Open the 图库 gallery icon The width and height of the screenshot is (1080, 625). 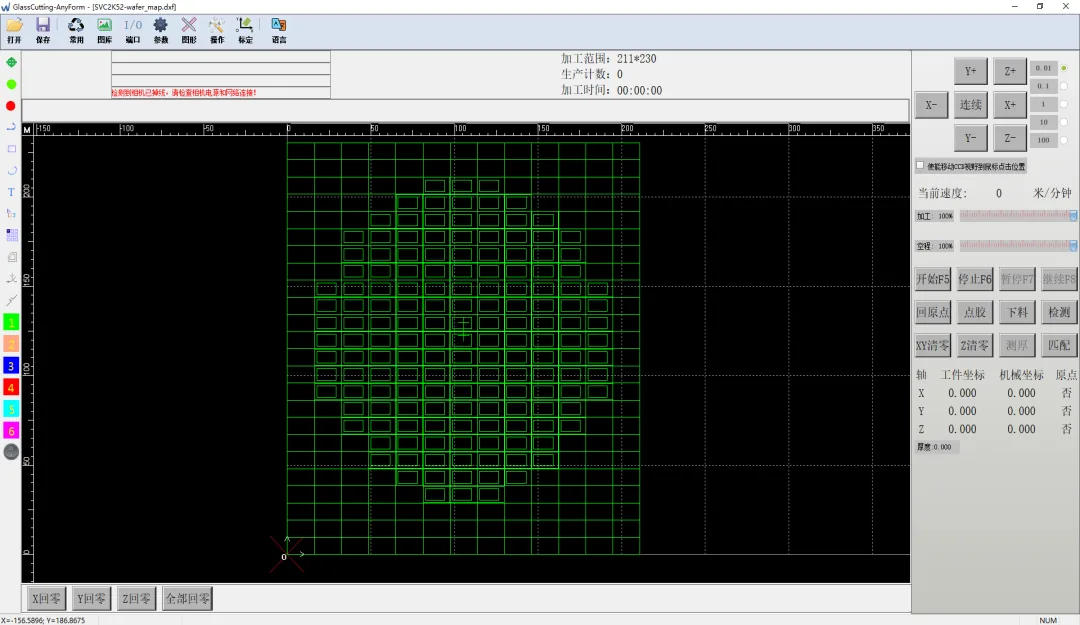[x=104, y=30]
